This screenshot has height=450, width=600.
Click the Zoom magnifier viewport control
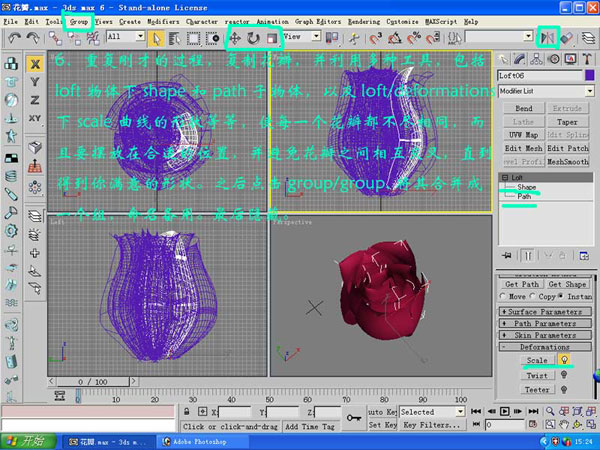pyautogui.click(x=550, y=411)
